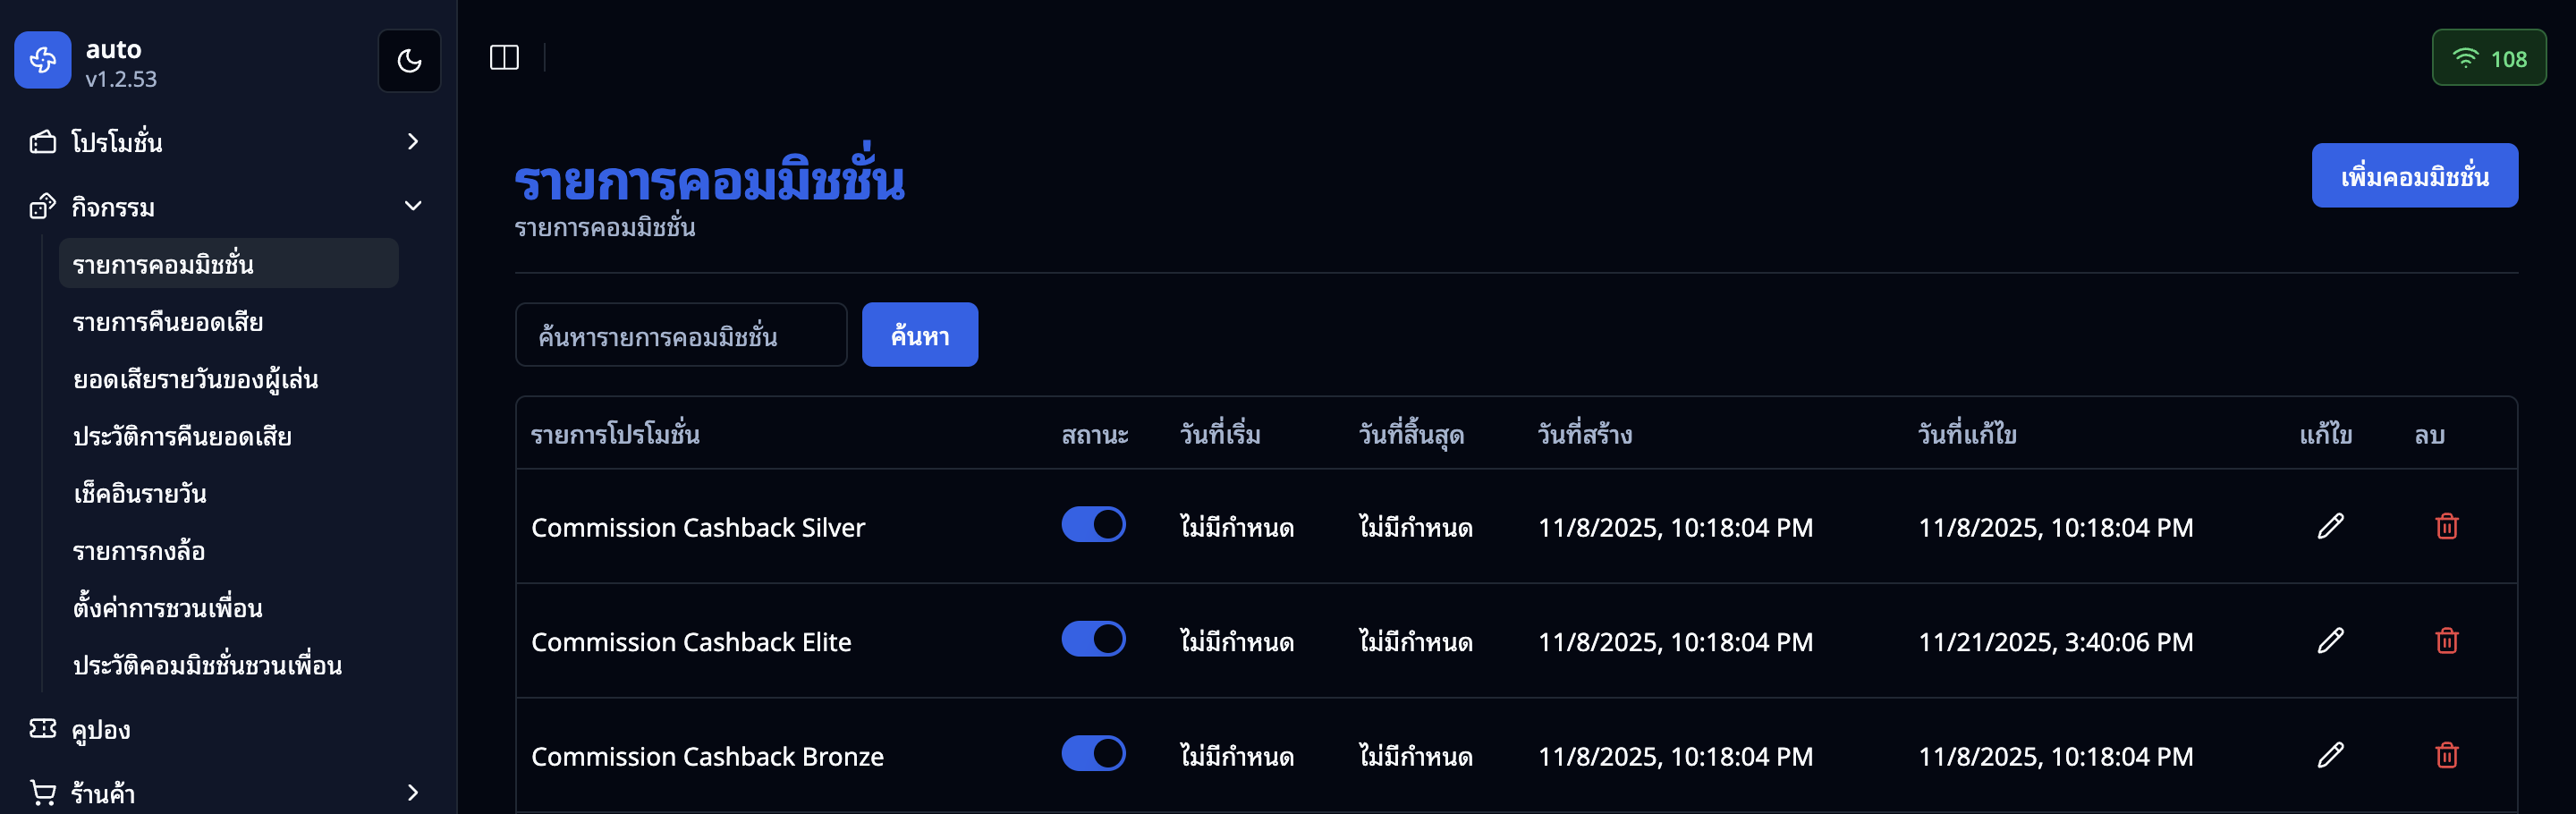The width and height of the screenshot is (2576, 814).
Task: Click the sidebar collapse panel icon
Action: click(504, 57)
